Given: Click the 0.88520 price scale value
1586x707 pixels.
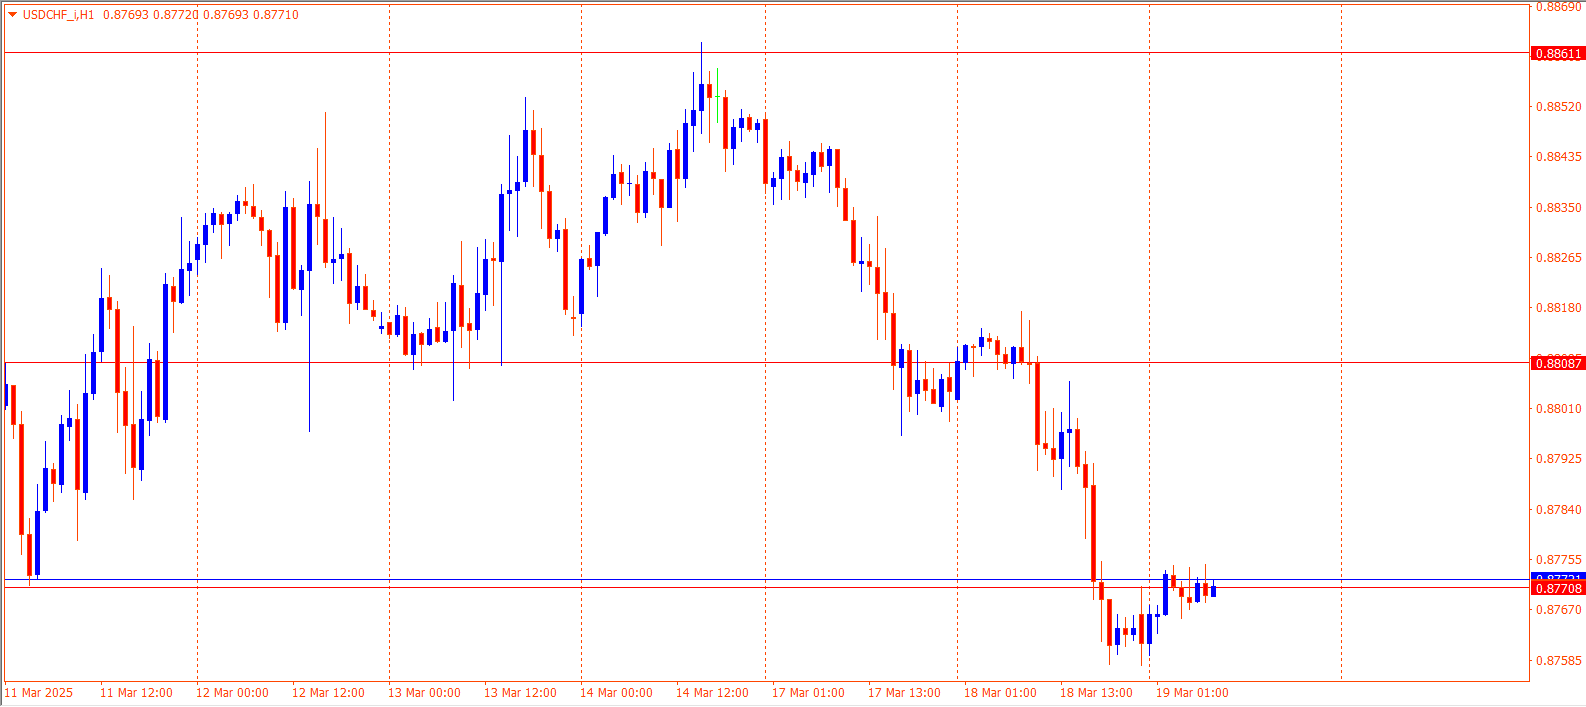Looking at the screenshot, I should (x=1559, y=107).
